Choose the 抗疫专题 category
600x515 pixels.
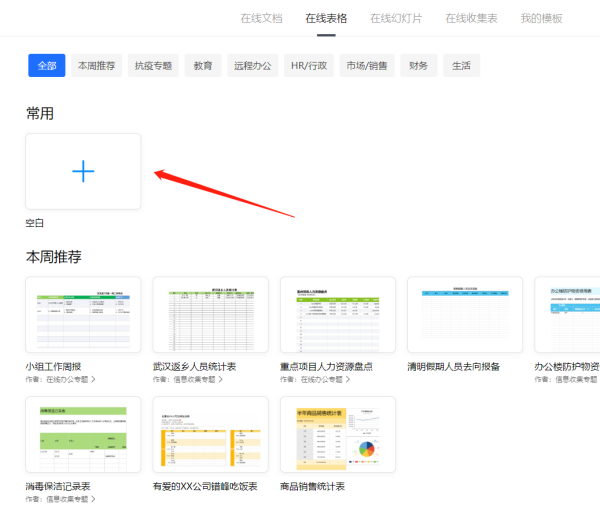pos(153,66)
